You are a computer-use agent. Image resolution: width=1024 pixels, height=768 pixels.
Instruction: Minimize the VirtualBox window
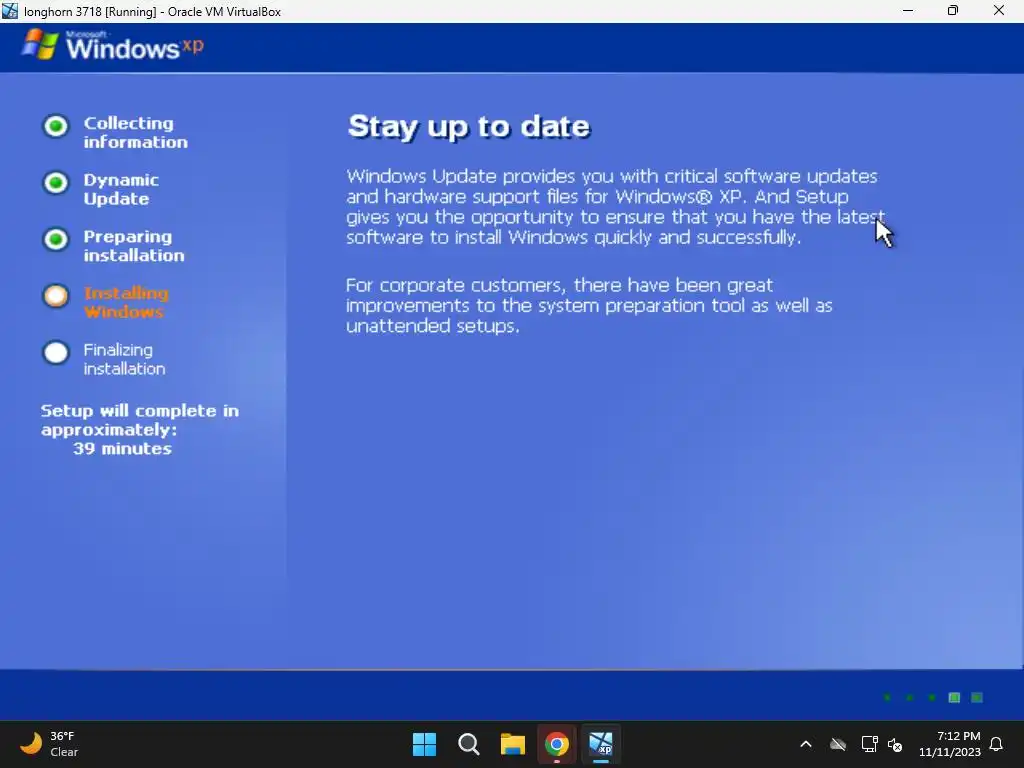[x=908, y=10]
